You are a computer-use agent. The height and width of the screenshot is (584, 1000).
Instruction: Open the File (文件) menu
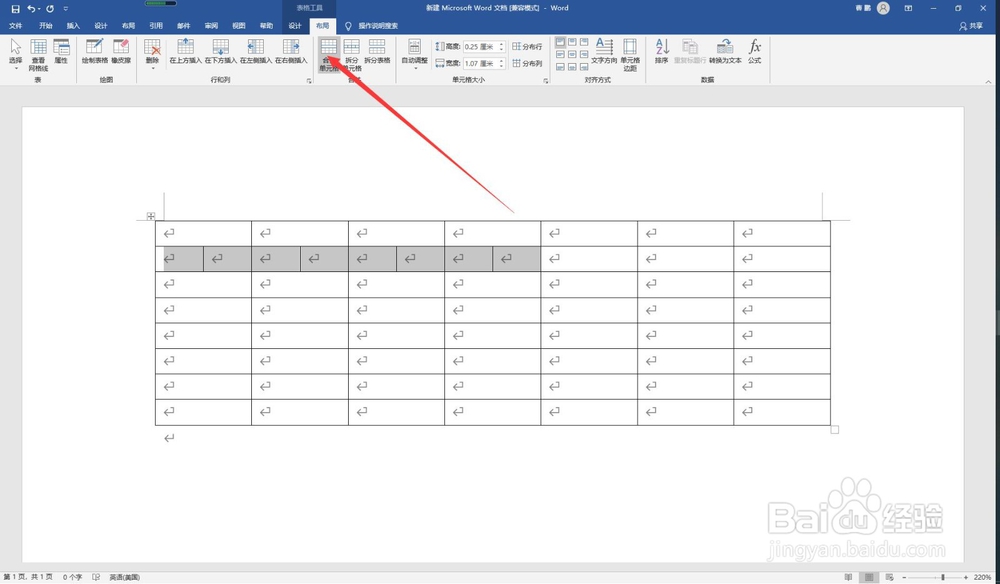coord(15,26)
